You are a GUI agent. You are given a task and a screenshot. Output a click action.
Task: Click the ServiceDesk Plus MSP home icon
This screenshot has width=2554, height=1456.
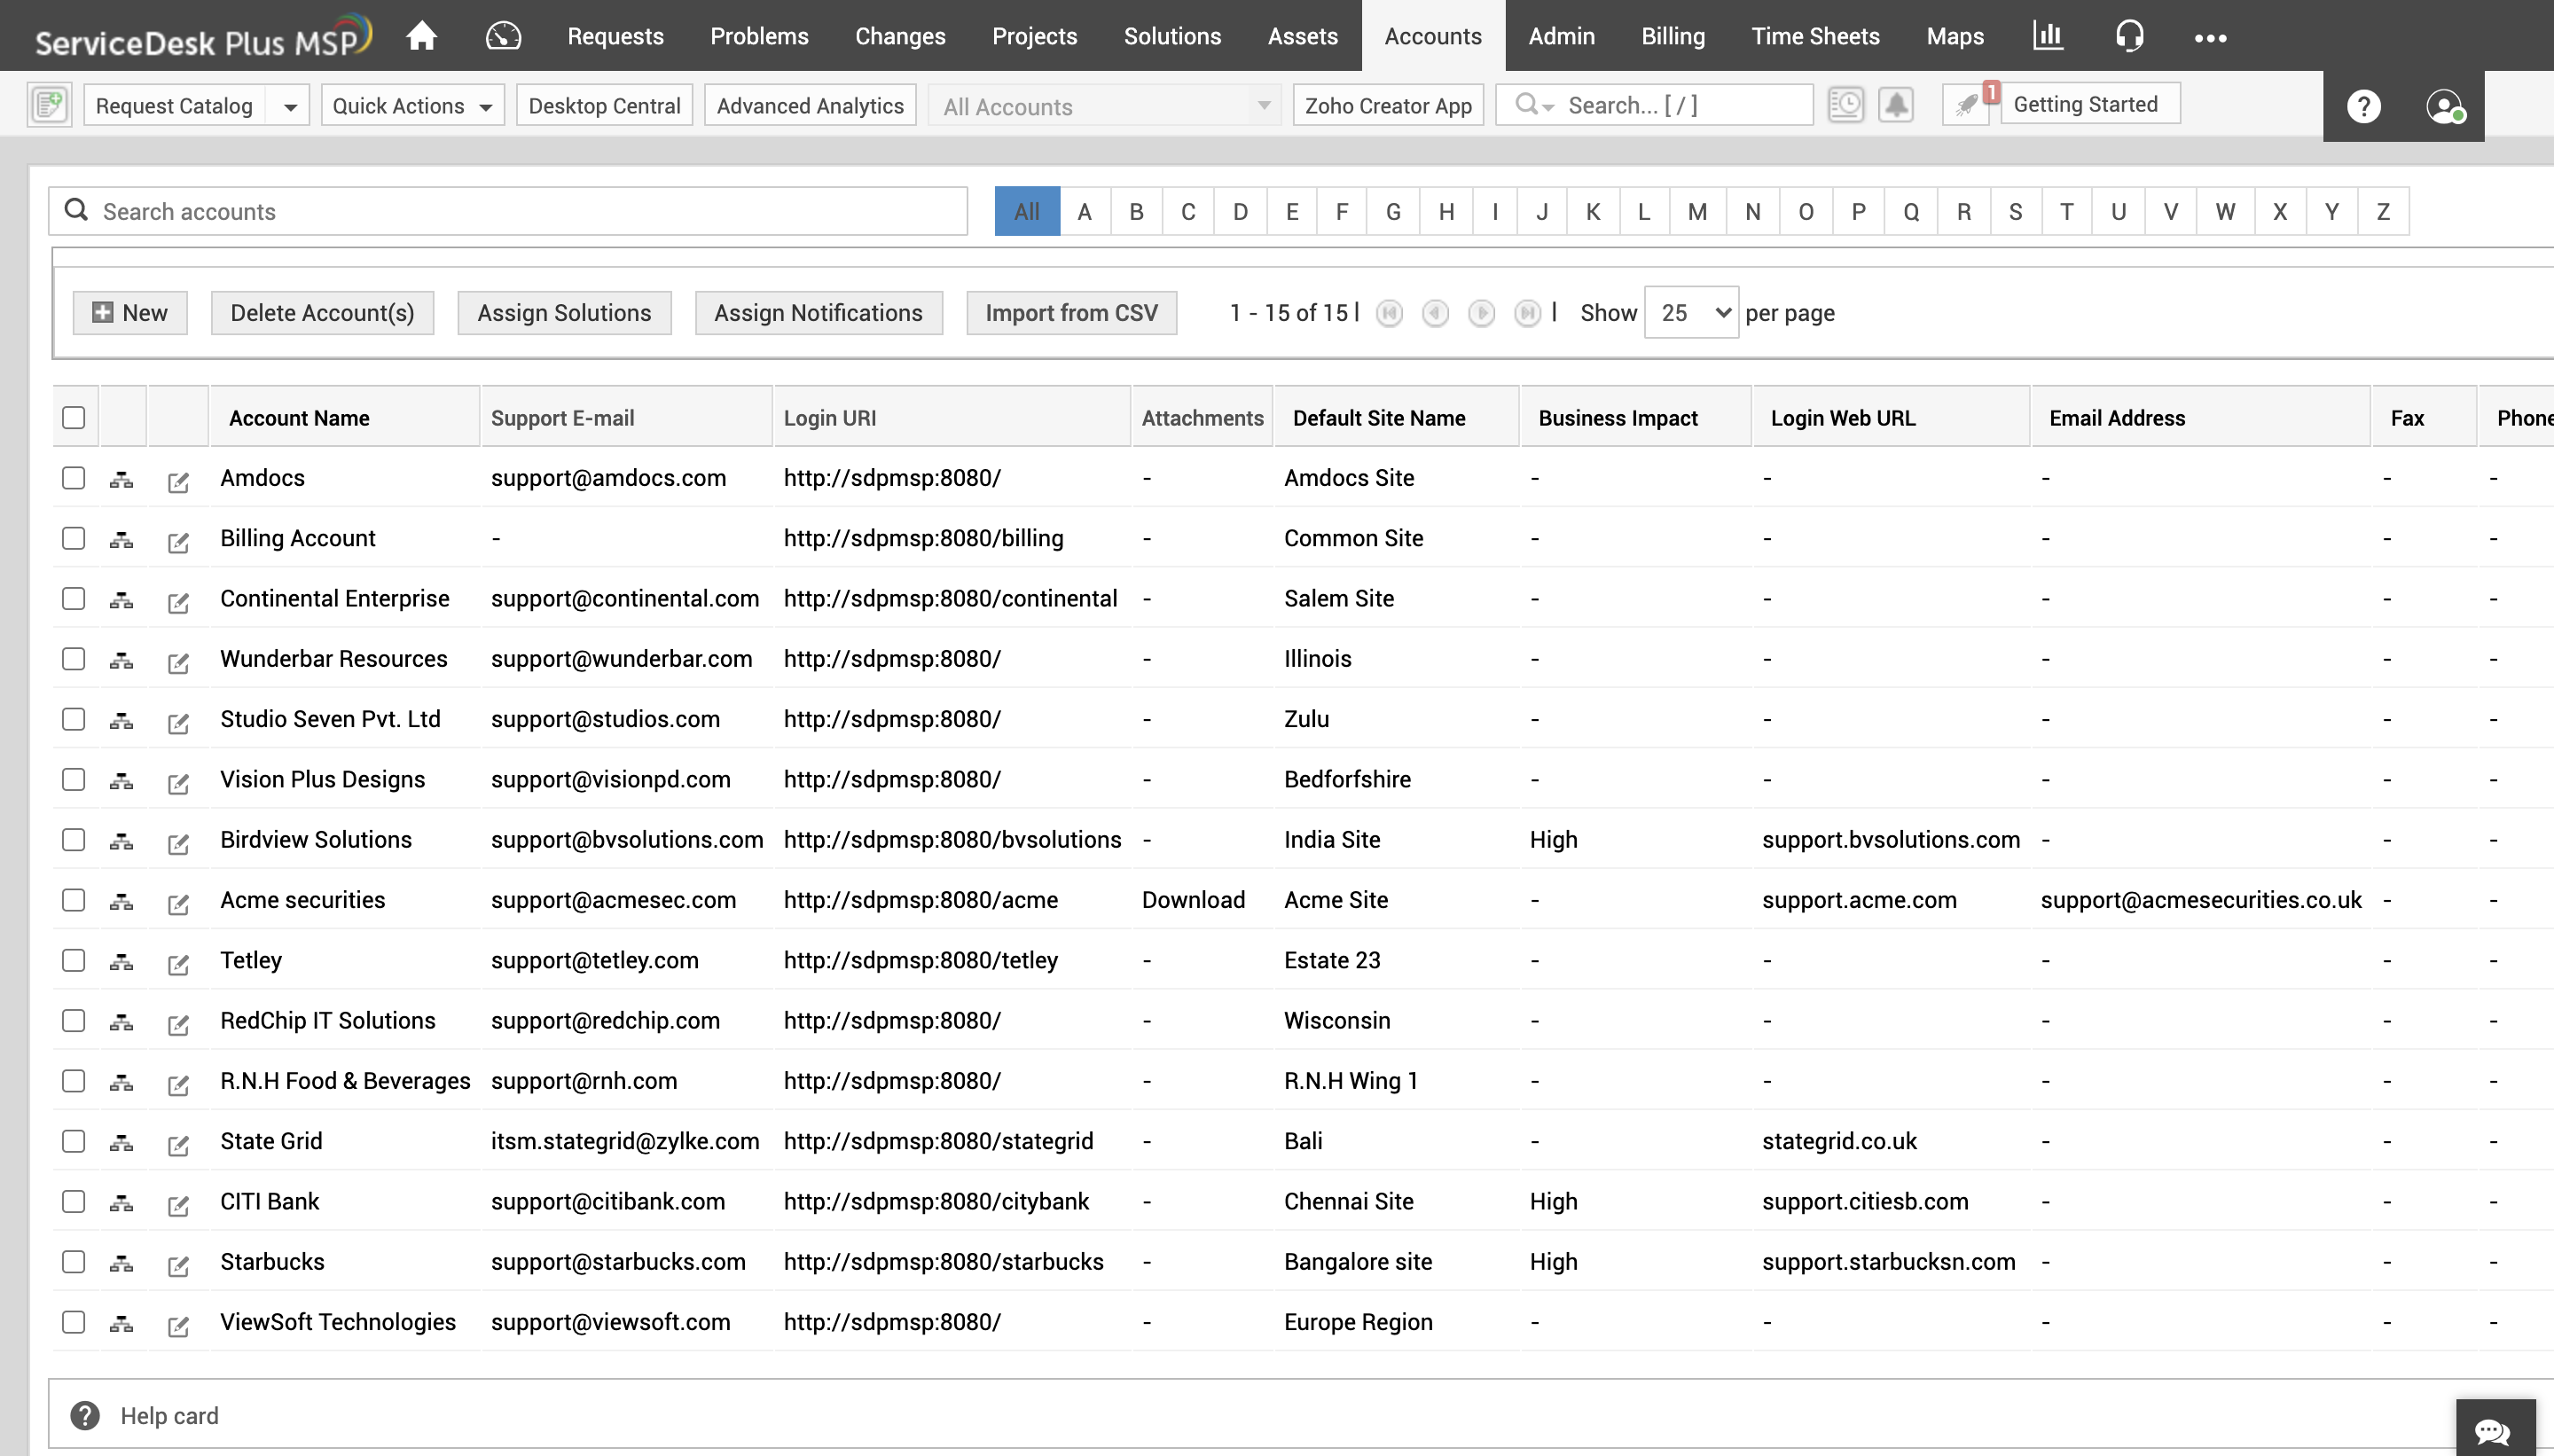(419, 35)
